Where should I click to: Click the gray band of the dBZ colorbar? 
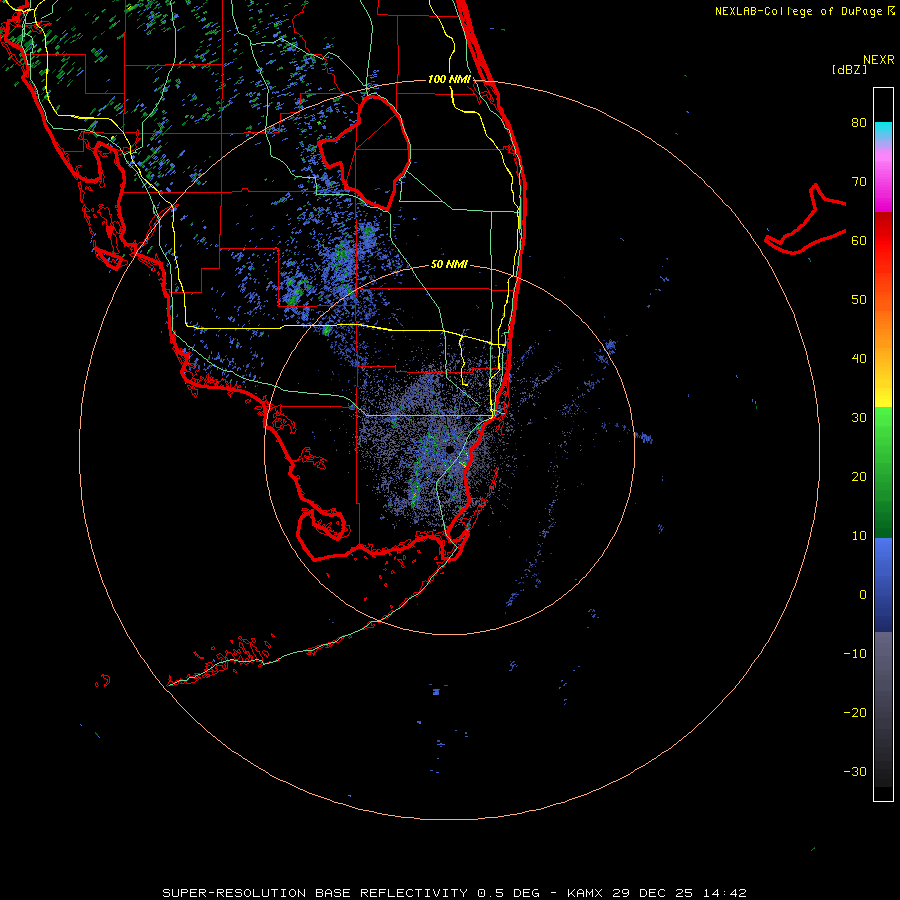pyautogui.click(x=883, y=709)
